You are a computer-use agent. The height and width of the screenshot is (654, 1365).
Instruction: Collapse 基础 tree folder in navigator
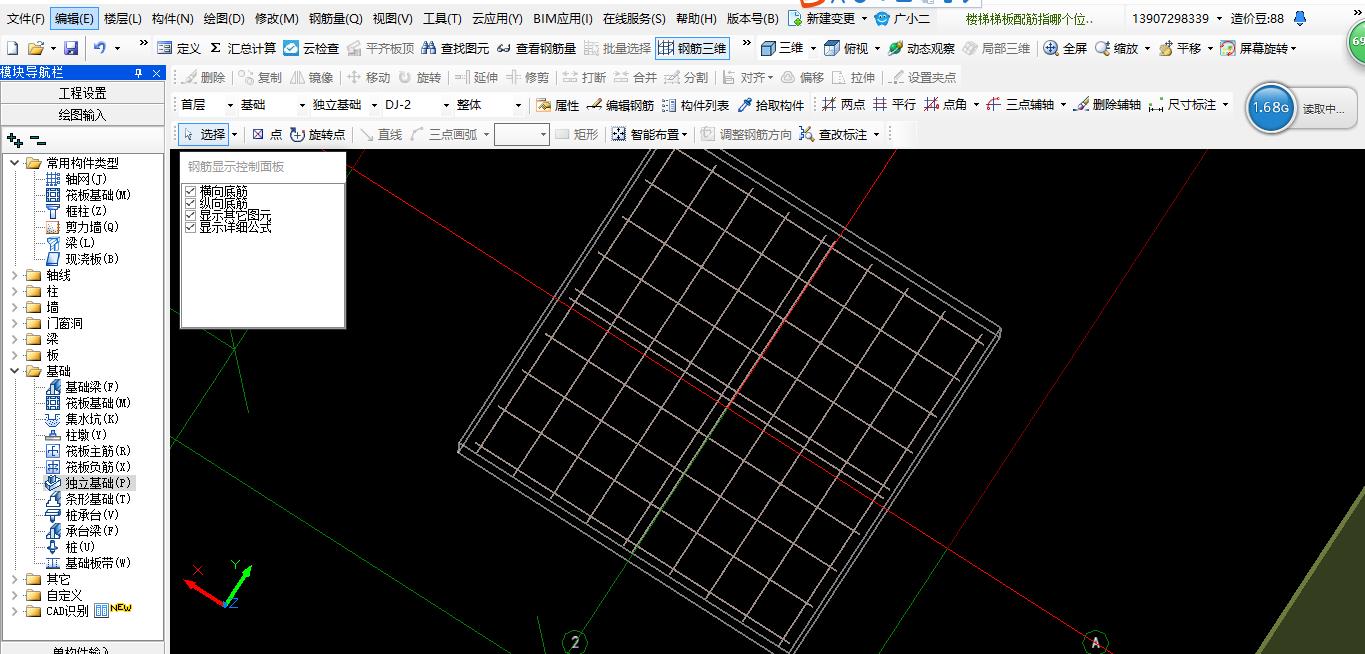[x=14, y=371]
